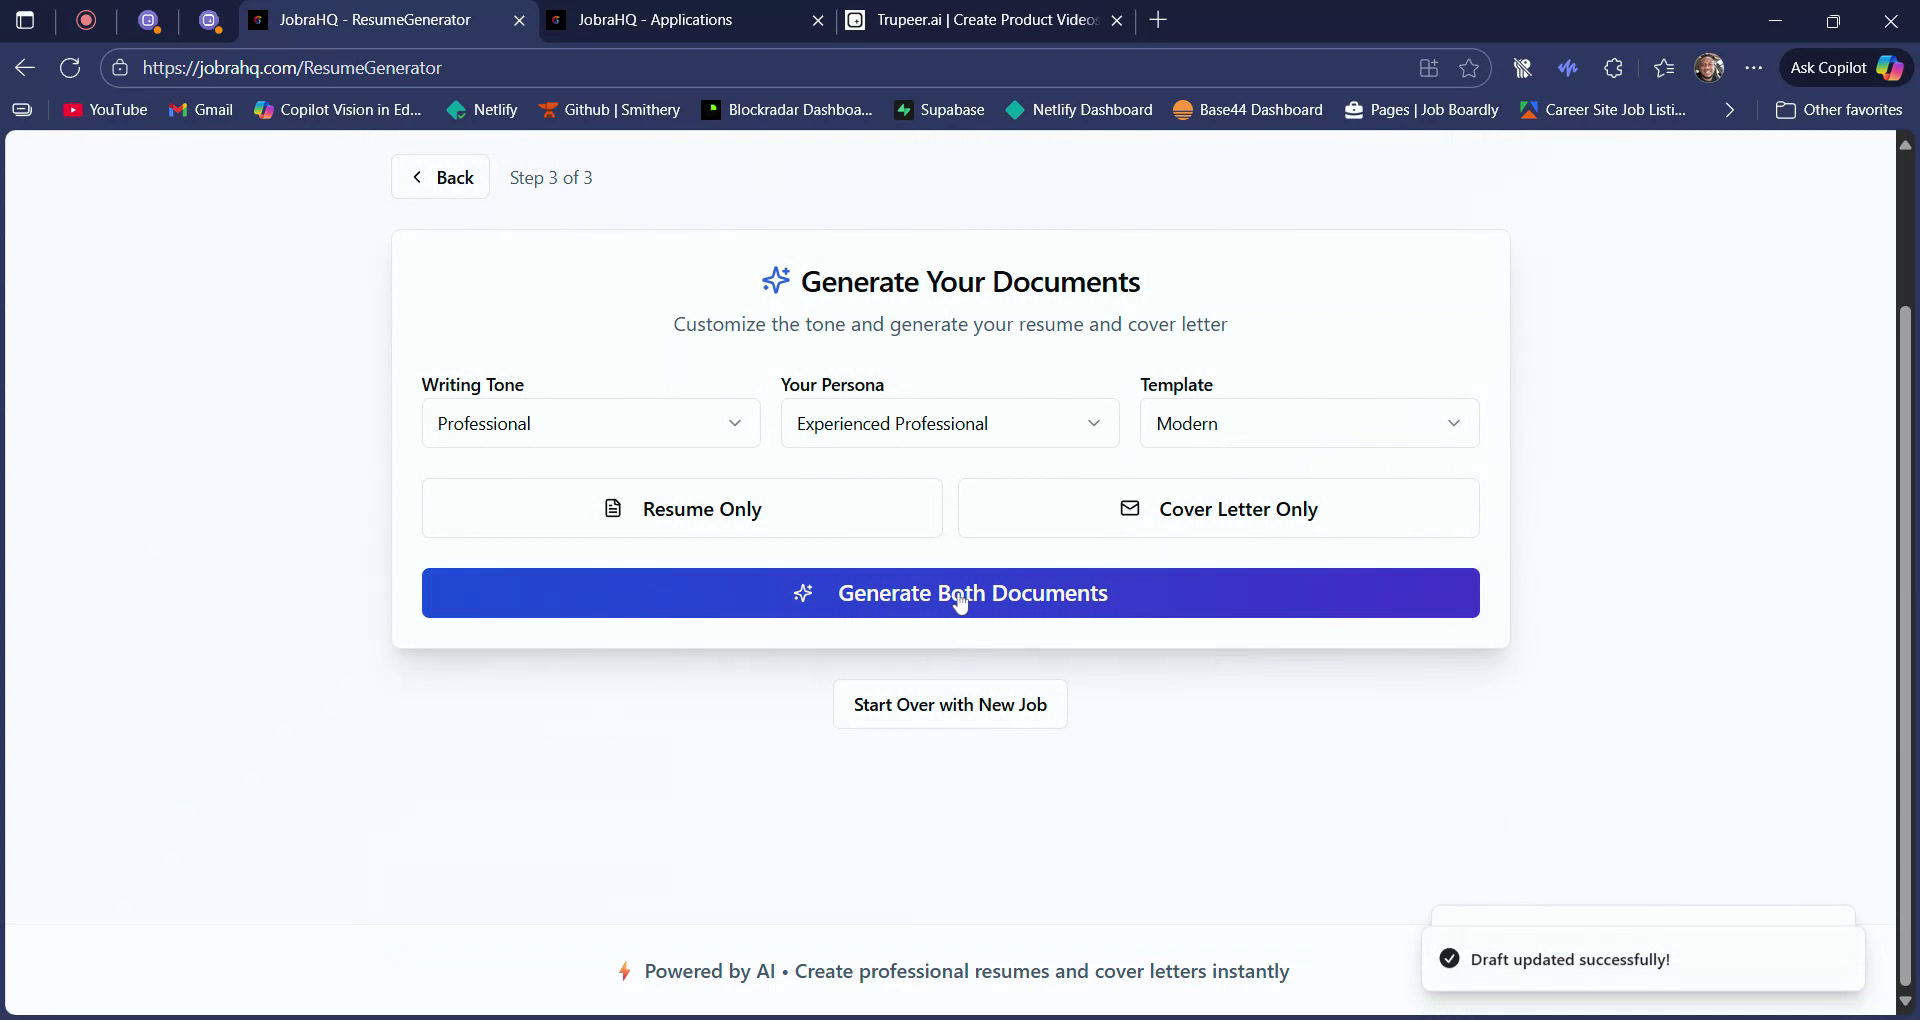Open the Base44 Dashboard bookmark

1247,110
